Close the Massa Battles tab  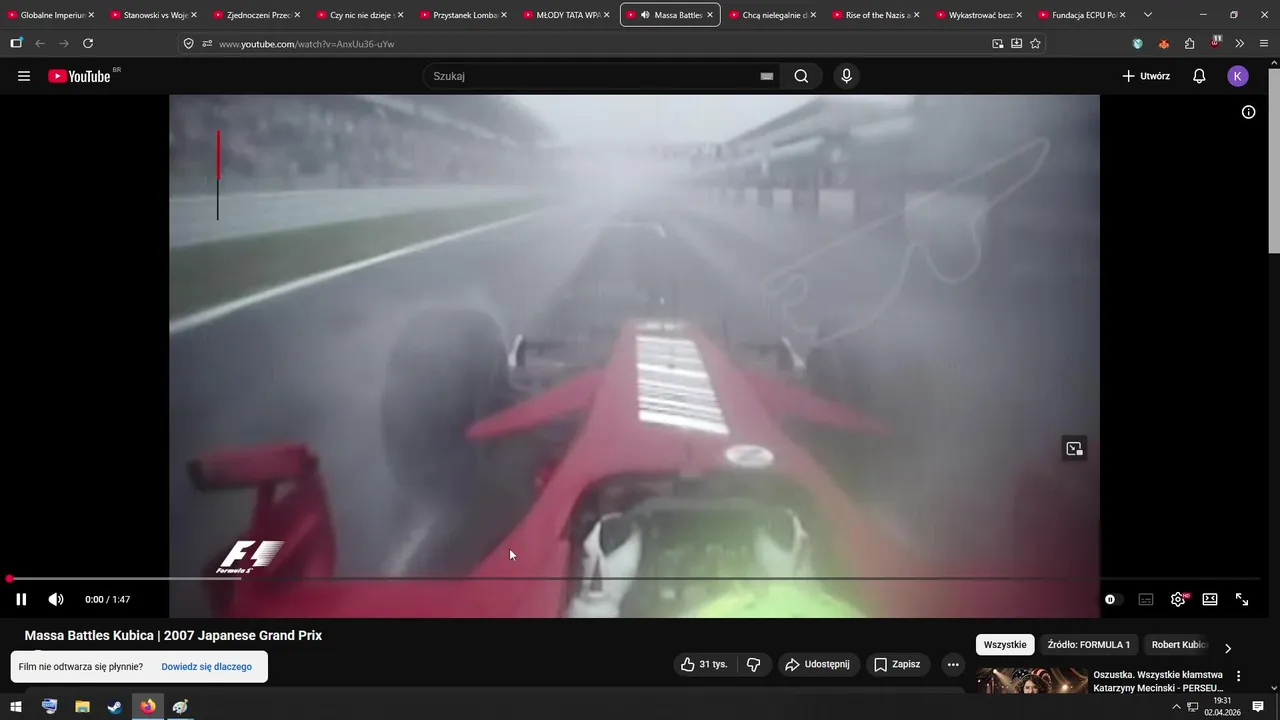tap(710, 15)
